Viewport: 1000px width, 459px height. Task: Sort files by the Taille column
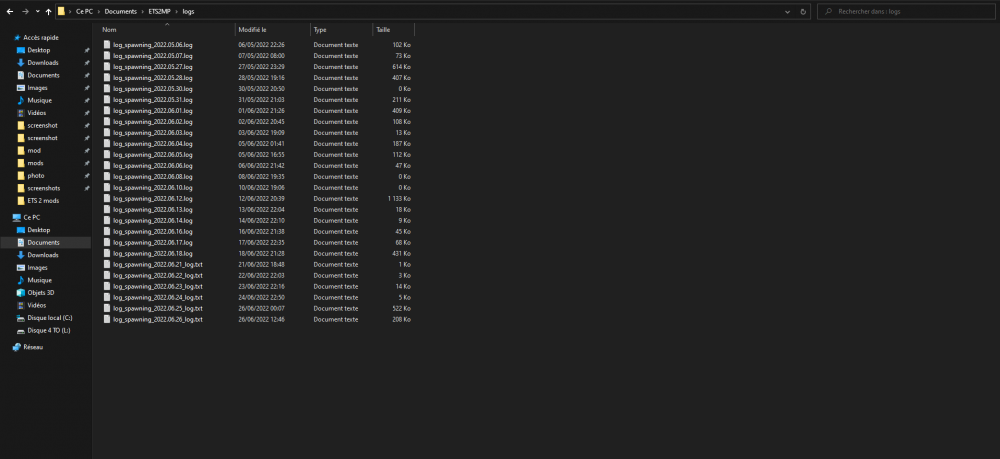(383, 30)
